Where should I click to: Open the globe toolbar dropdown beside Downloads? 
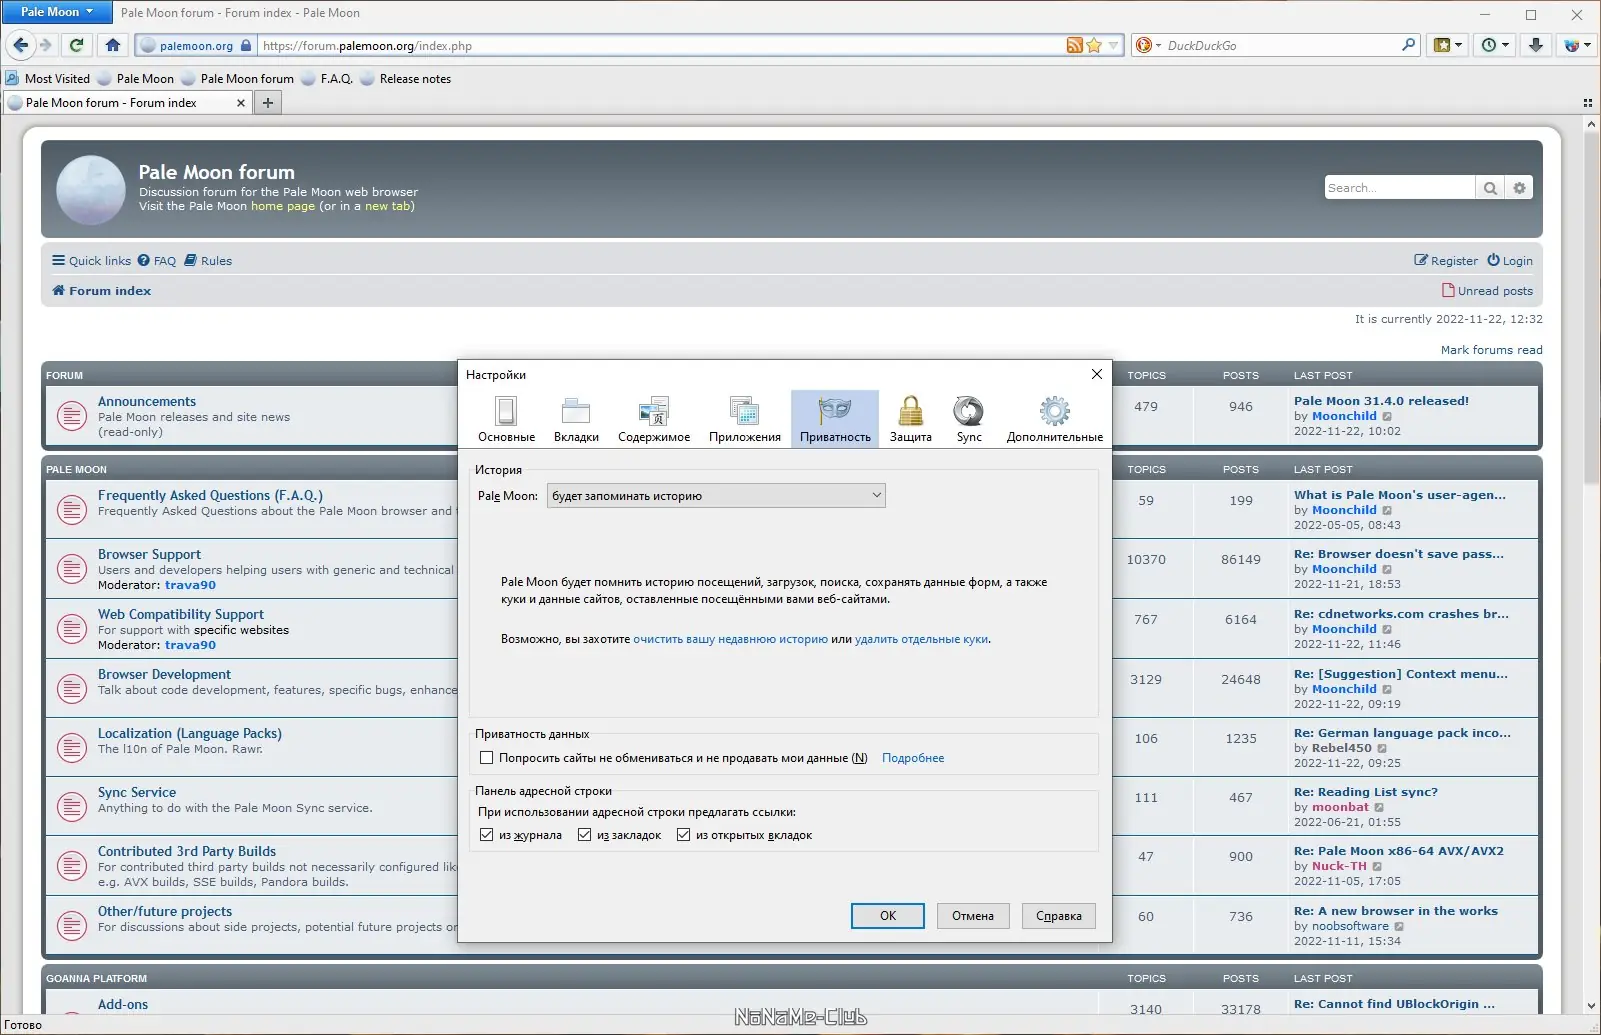pos(1577,45)
